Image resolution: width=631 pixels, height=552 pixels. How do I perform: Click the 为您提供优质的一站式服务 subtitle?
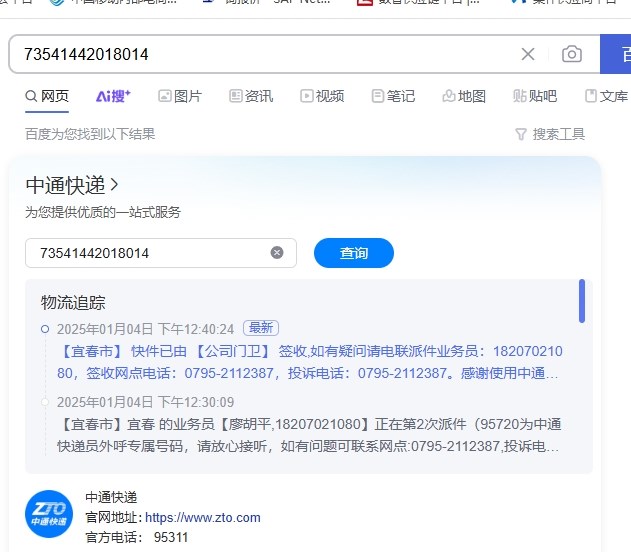(103, 212)
